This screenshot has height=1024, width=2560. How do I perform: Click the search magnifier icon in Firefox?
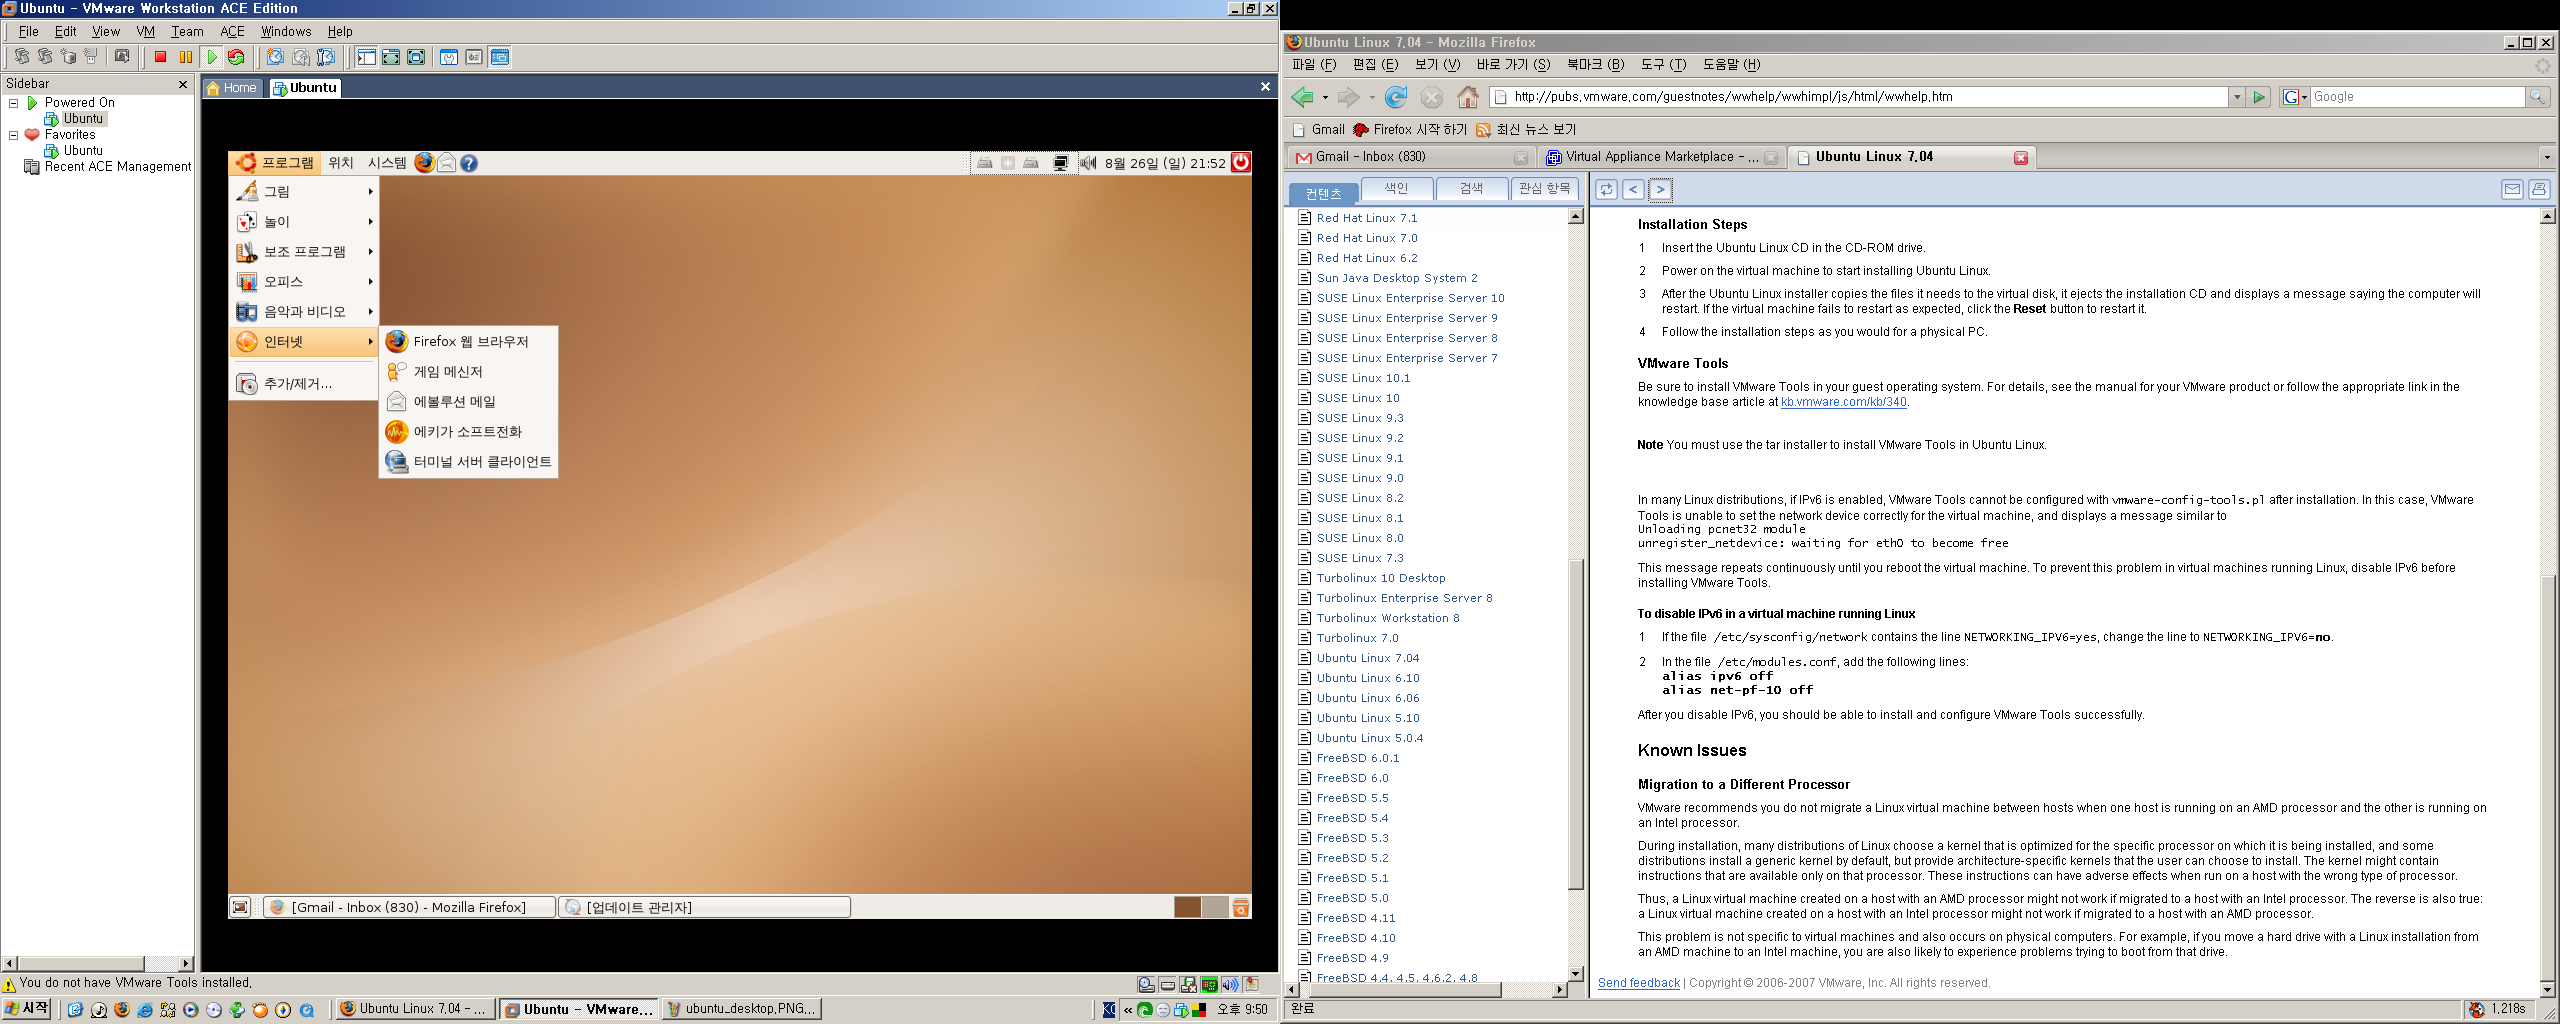(x=2536, y=97)
